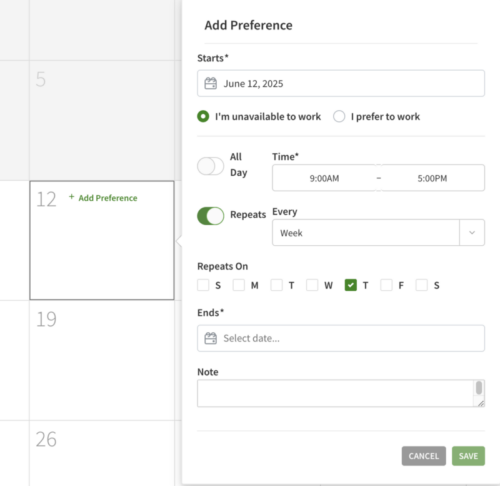Click the calendar icon in Starts field

click(x=210, y=83)
